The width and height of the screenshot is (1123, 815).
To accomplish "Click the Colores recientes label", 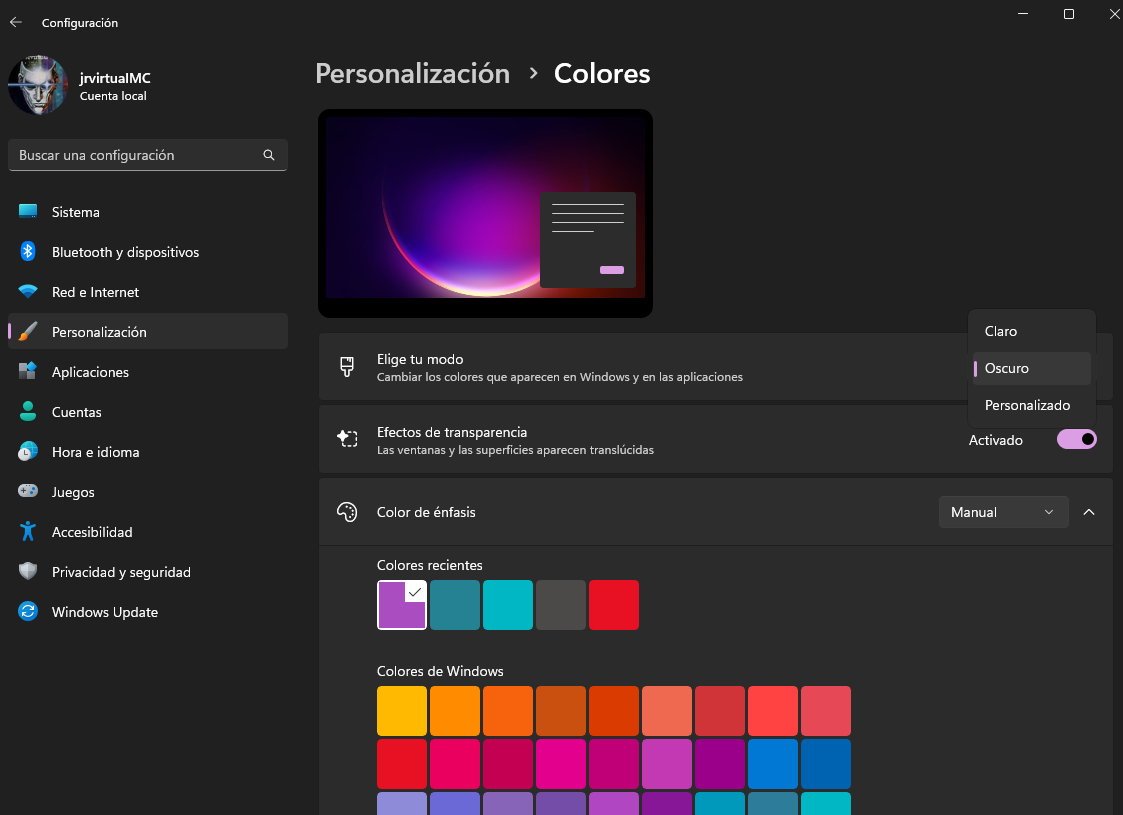I will [430, 565].
